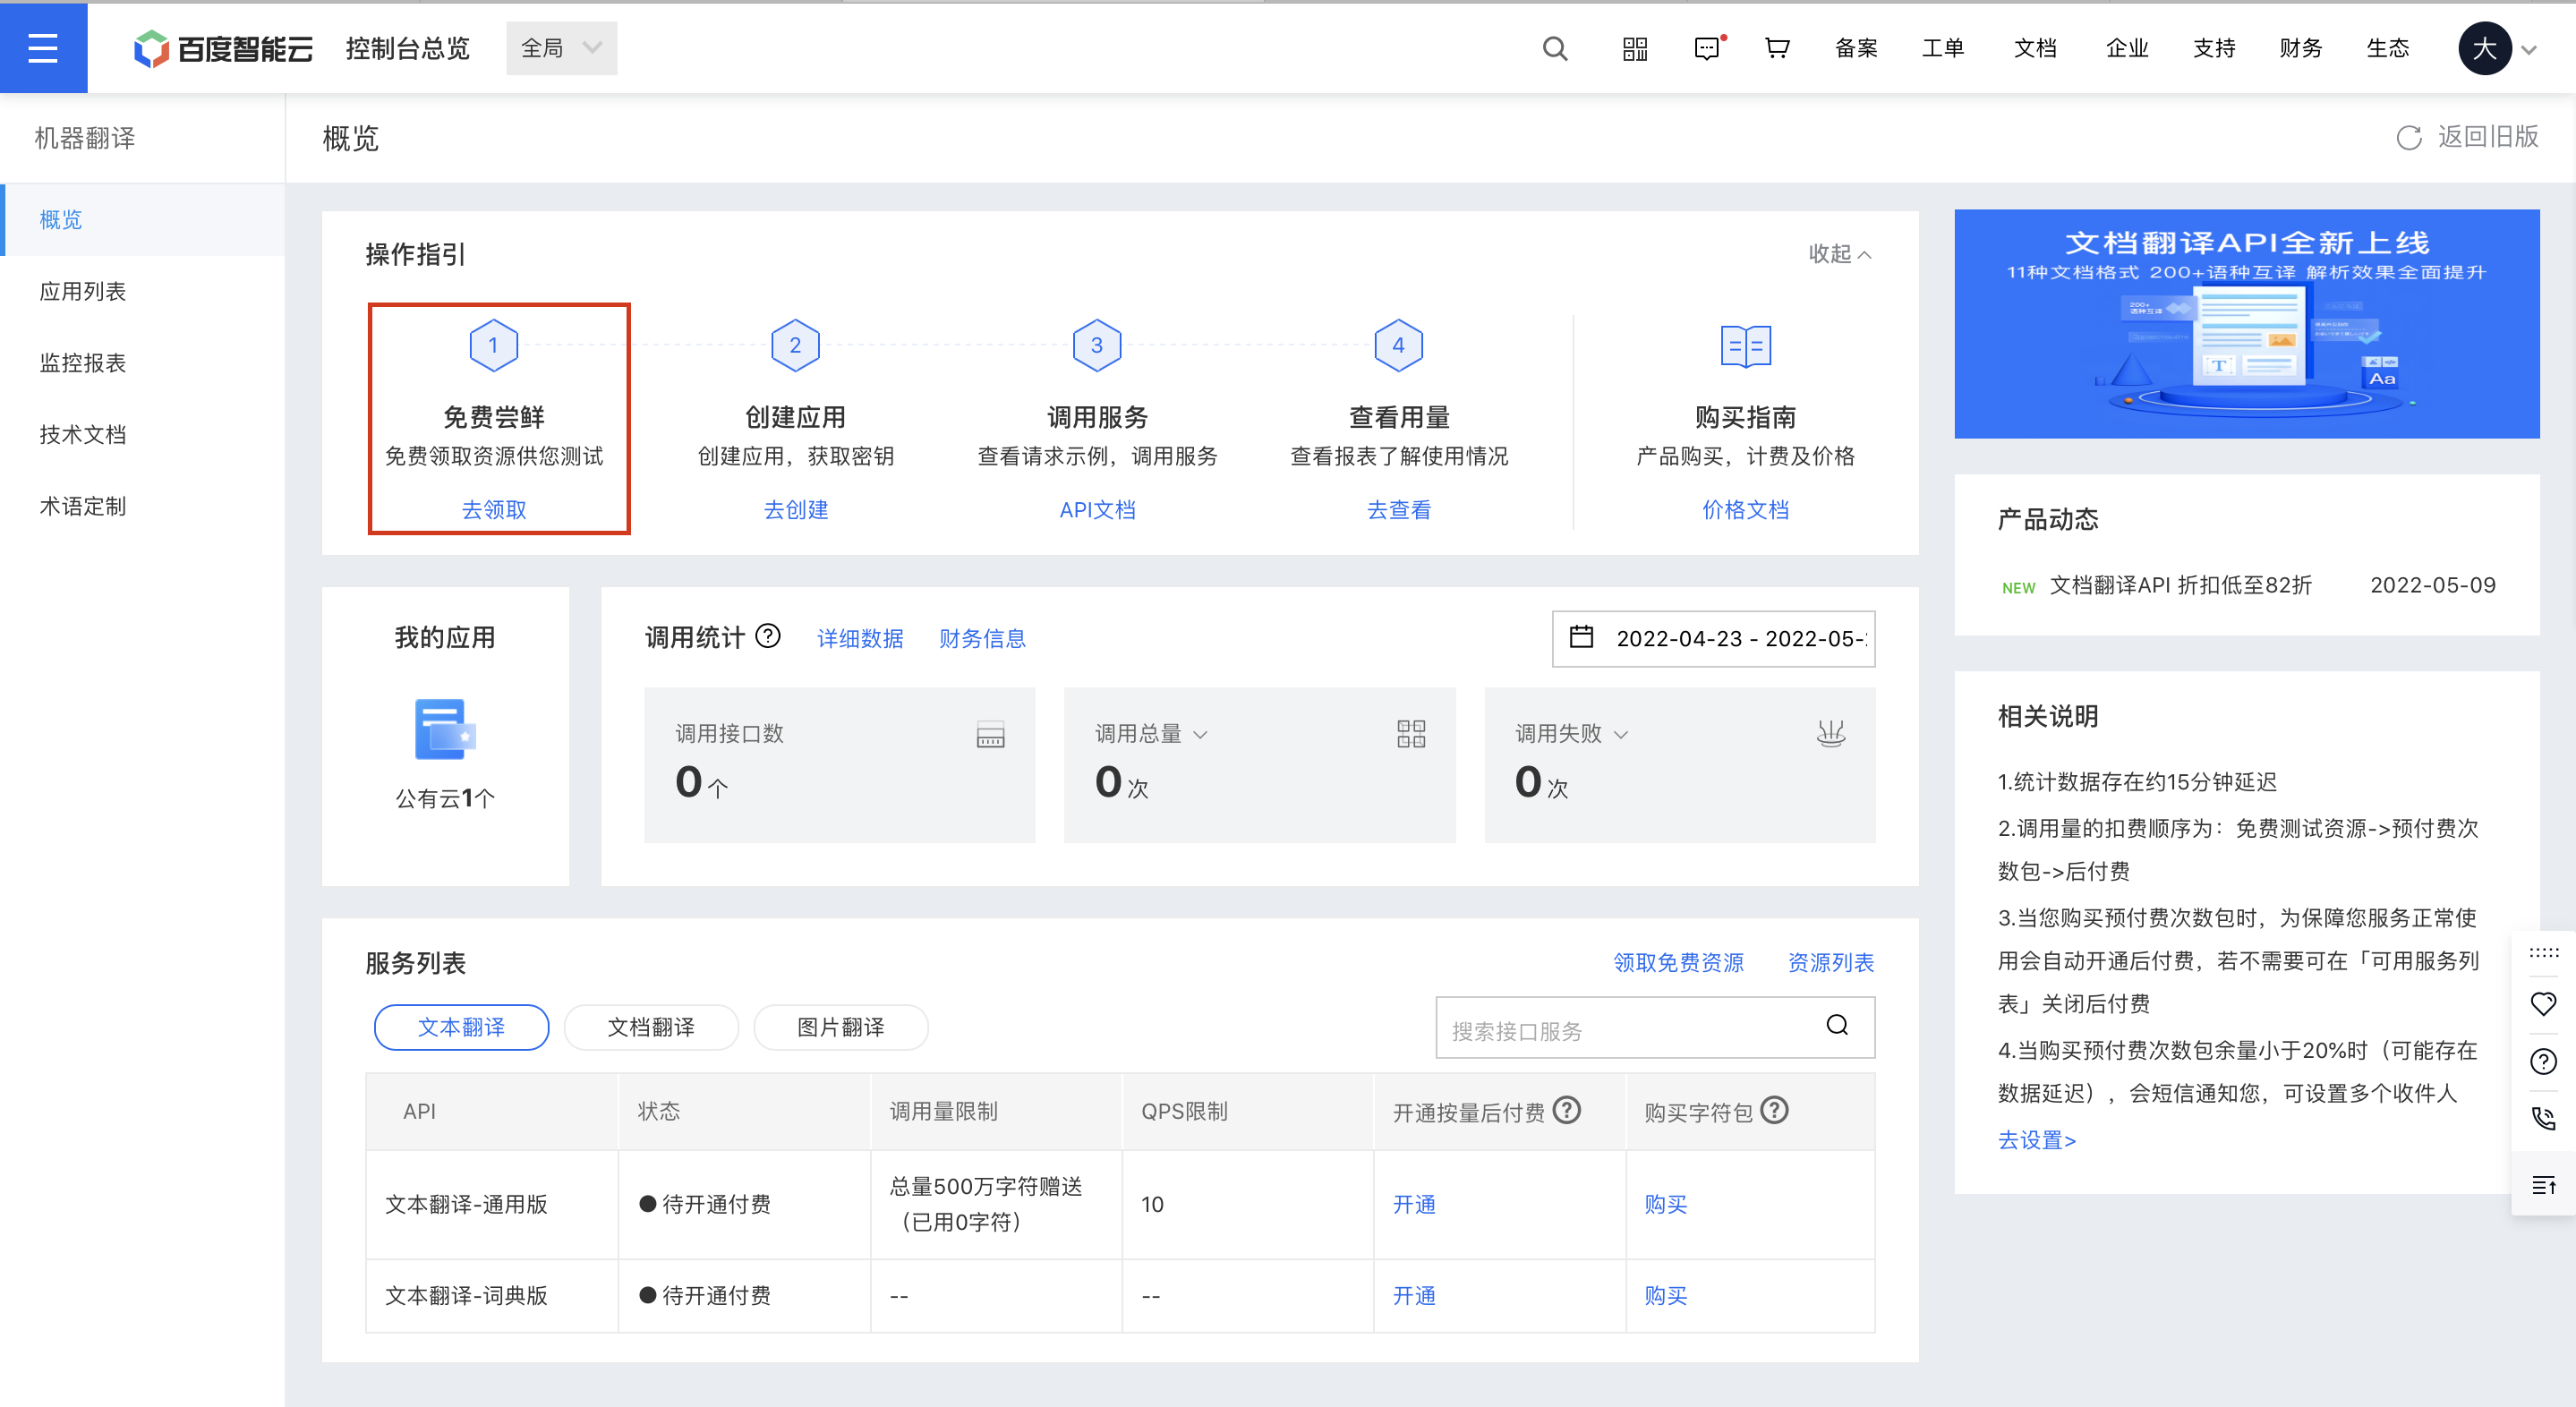Screen dimensions: 2576x1407
Task: Click the 去查看 link
Action: point(1399,509)
